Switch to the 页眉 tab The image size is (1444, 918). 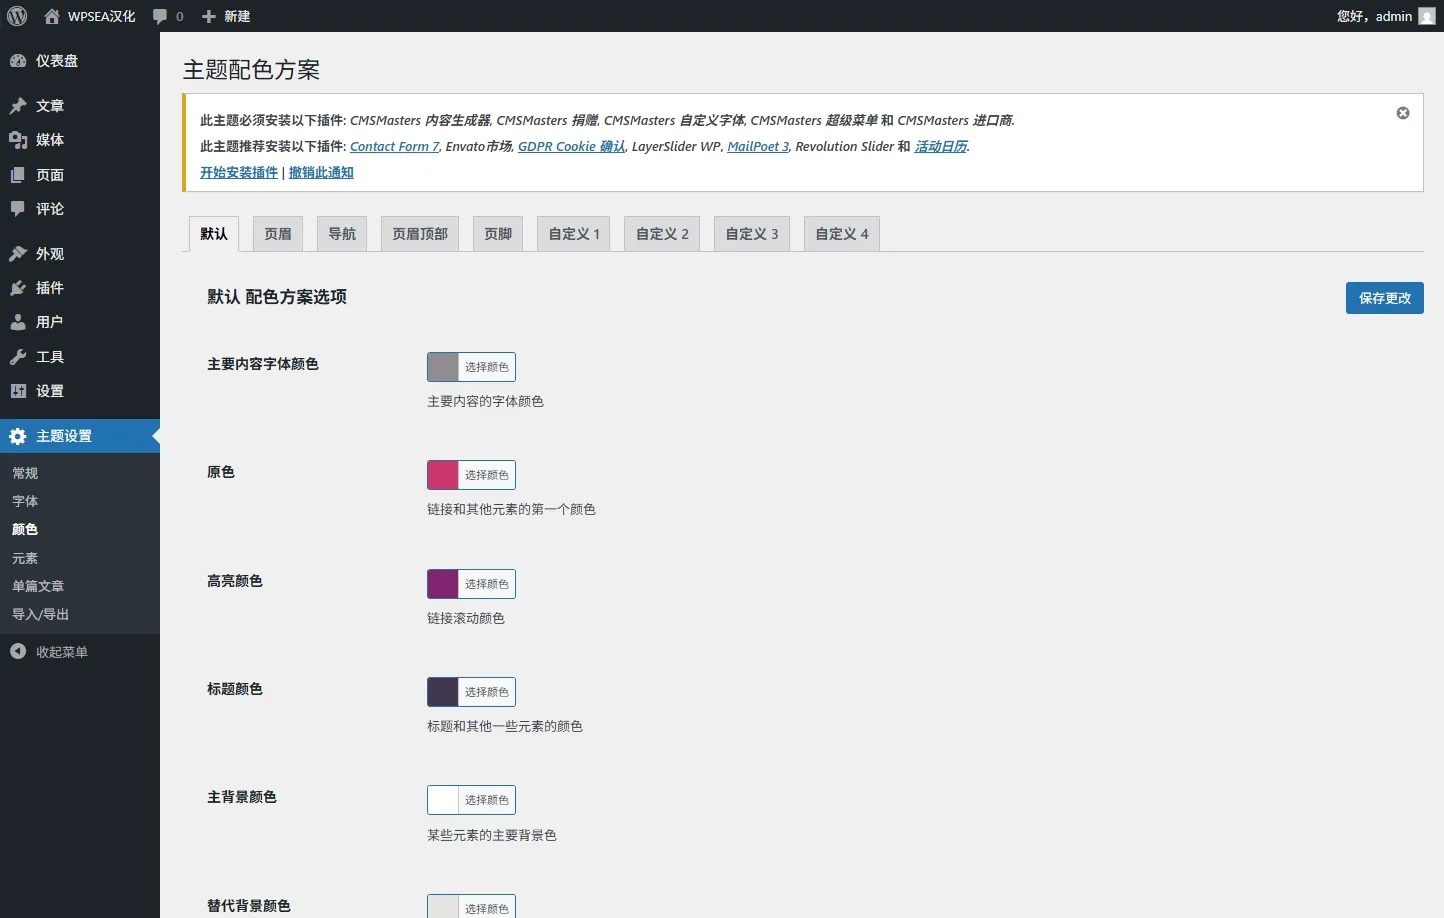click(x=278, y=234)
